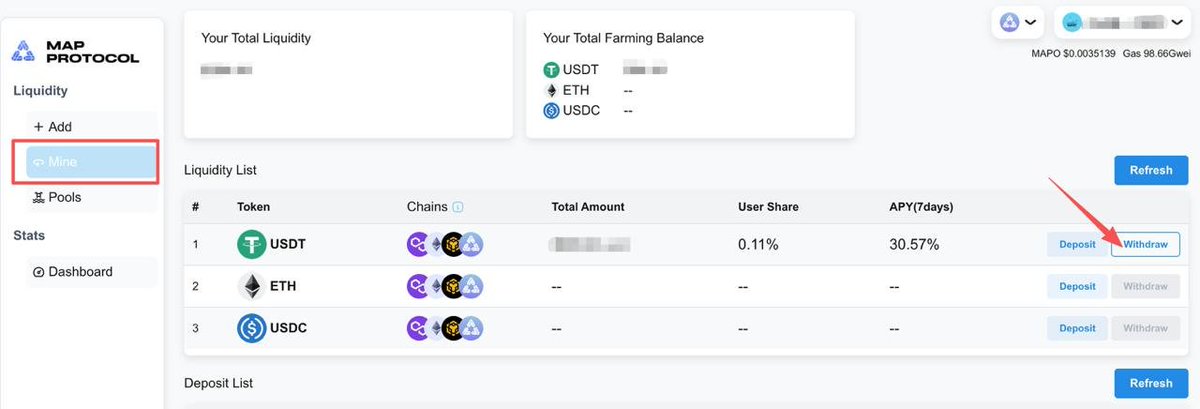Image resolution: width=1200 pixels, height=409 pixels.
Task: Deposit into the USDC pool
Action: point(1077,328)
